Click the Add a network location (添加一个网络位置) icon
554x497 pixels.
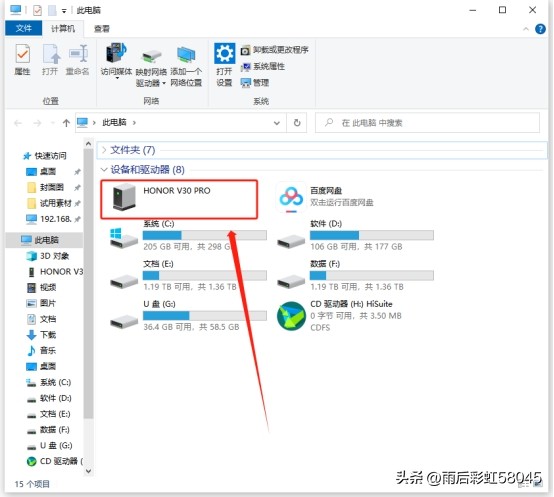pyautogui.click(x=186, y=66)
